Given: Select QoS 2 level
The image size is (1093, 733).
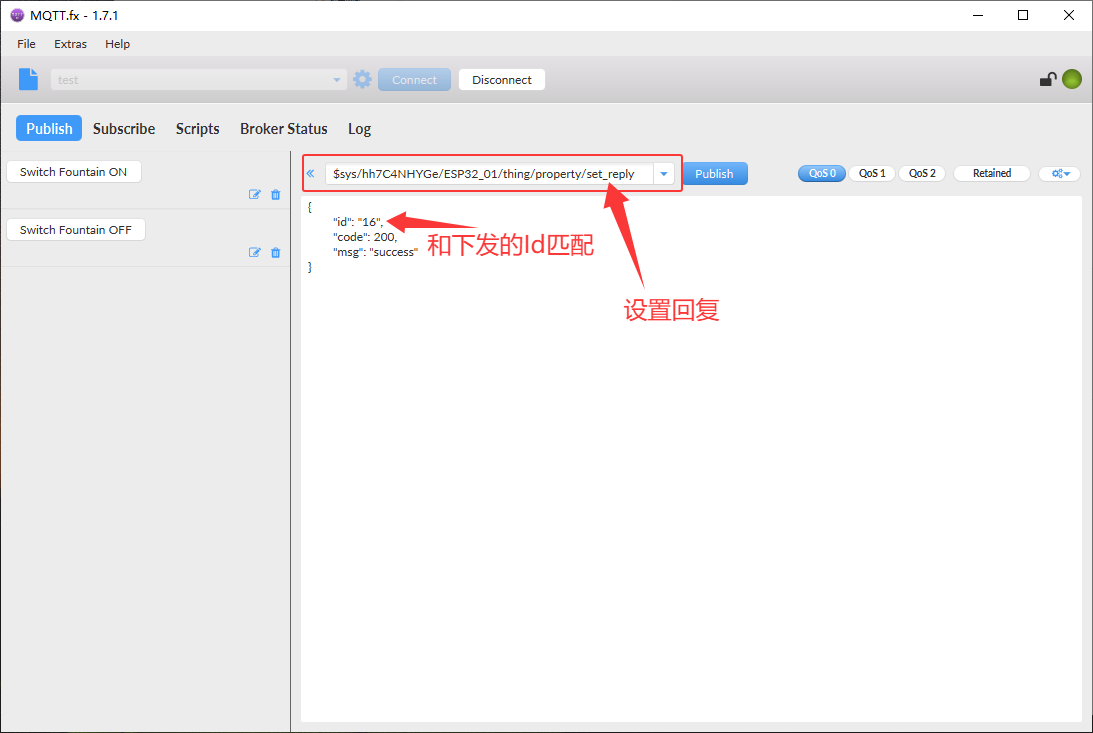Looking at the screenshot, I should pos(922,173).
